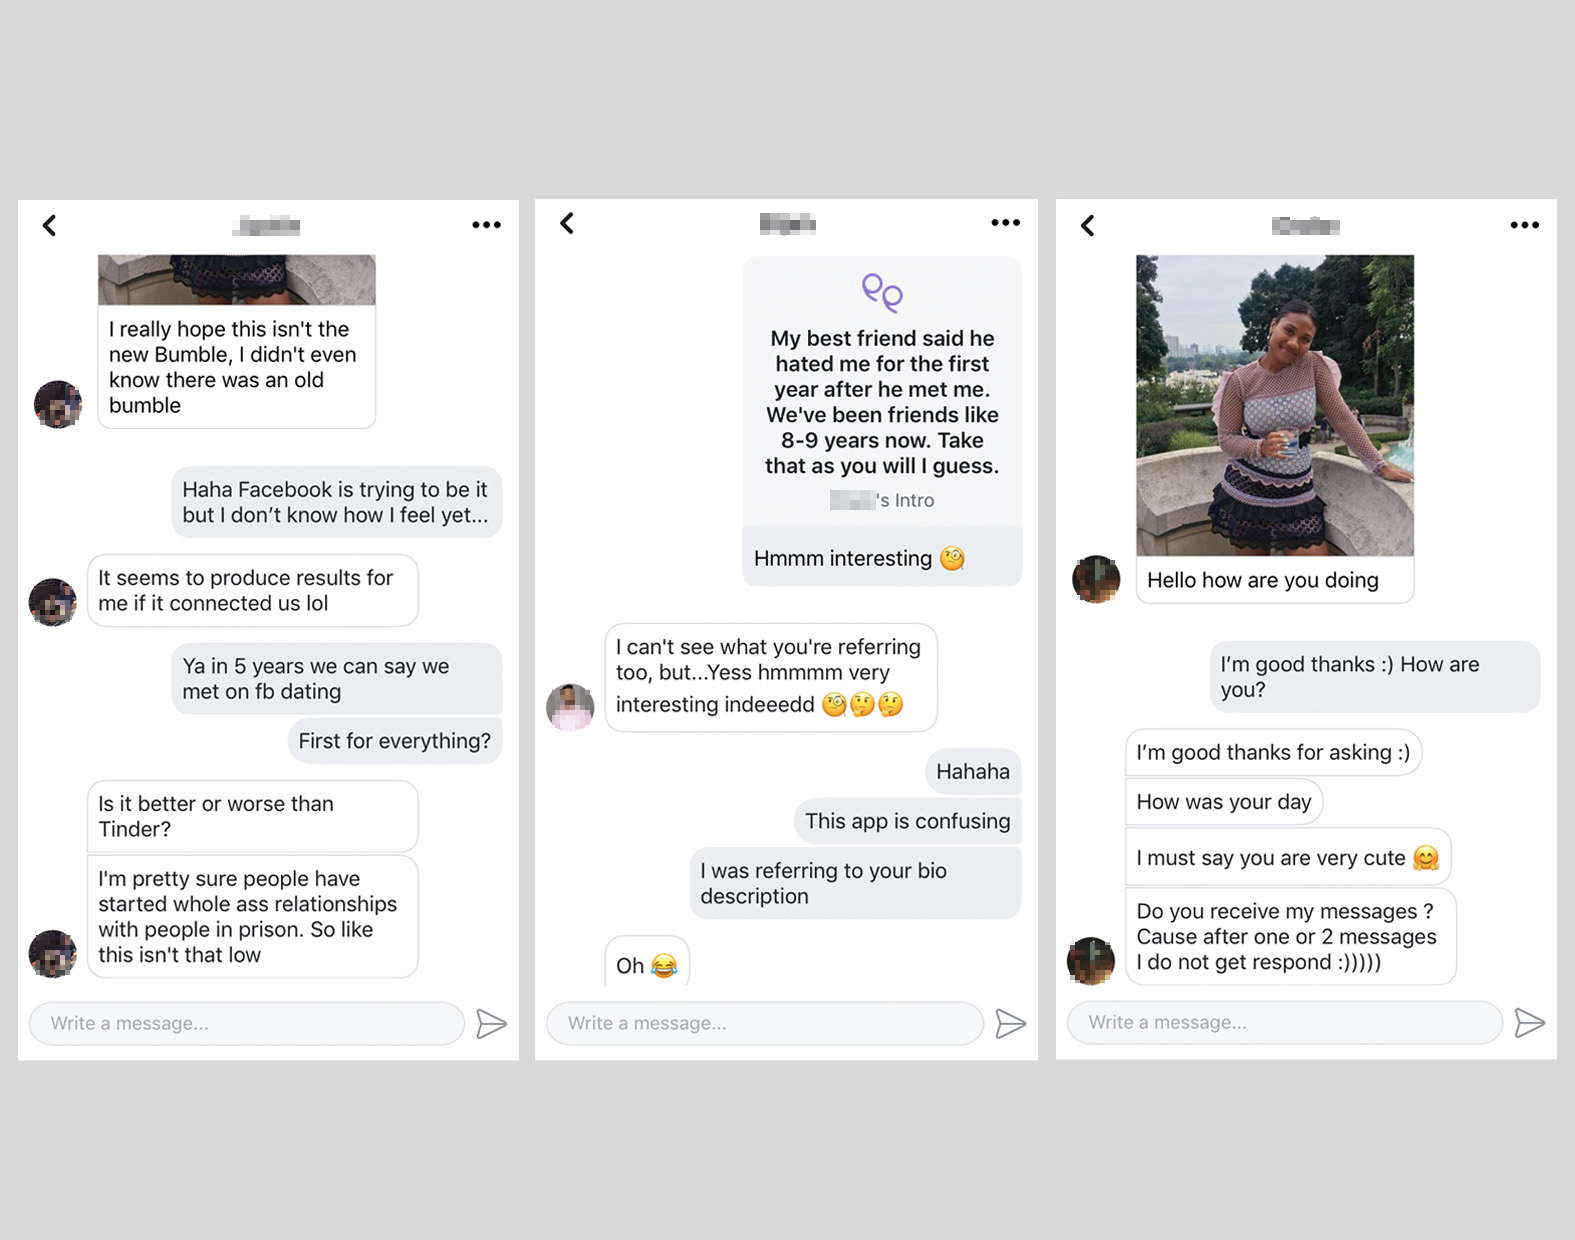Focus the middle chat message field
Screen dimensions: 1575x1240
[x=765, y=1024]
